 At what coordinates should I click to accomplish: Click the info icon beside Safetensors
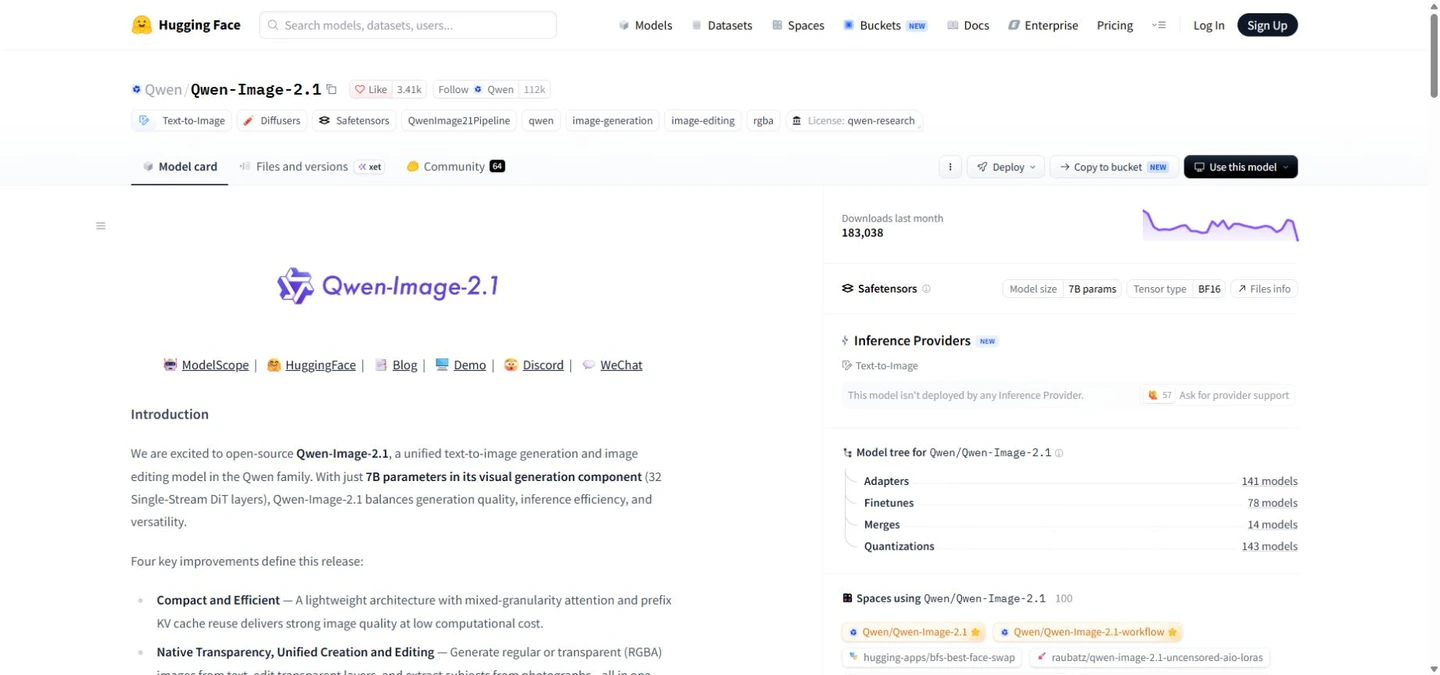point(926,289)
